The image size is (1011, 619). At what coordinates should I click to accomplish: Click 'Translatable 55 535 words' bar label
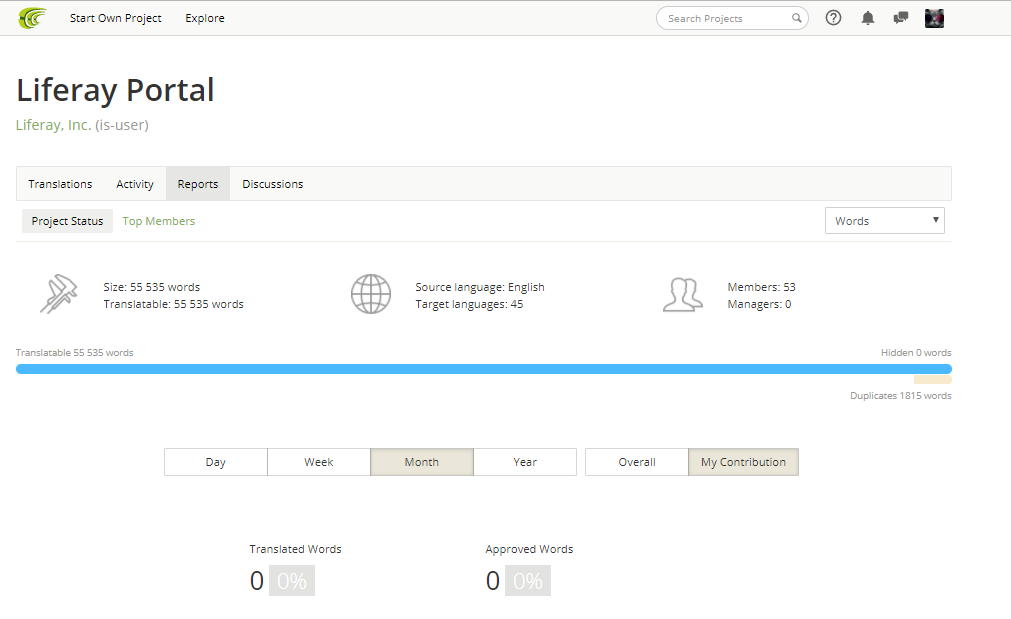click(74, 353)
